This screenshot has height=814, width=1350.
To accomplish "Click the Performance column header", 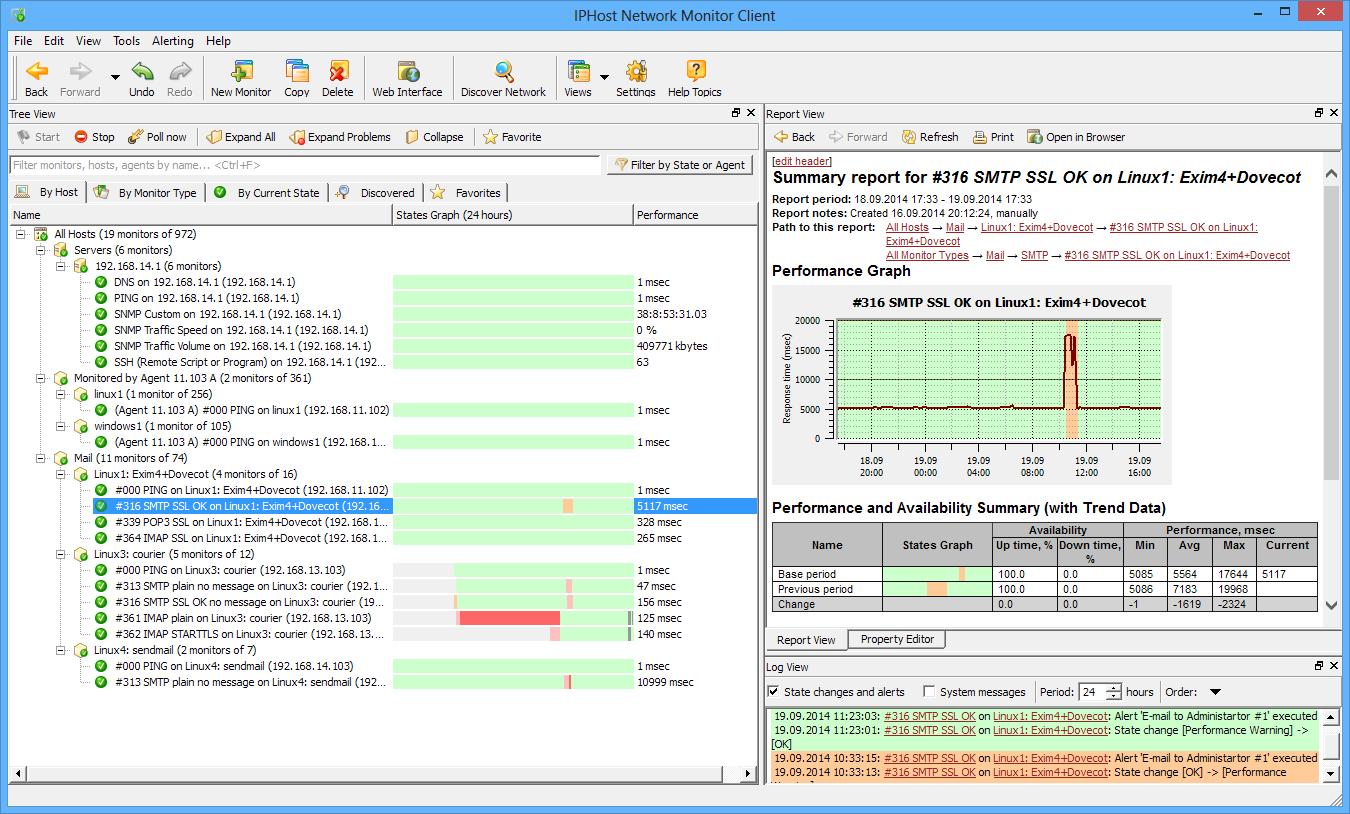I will click(x=696, y=215).
